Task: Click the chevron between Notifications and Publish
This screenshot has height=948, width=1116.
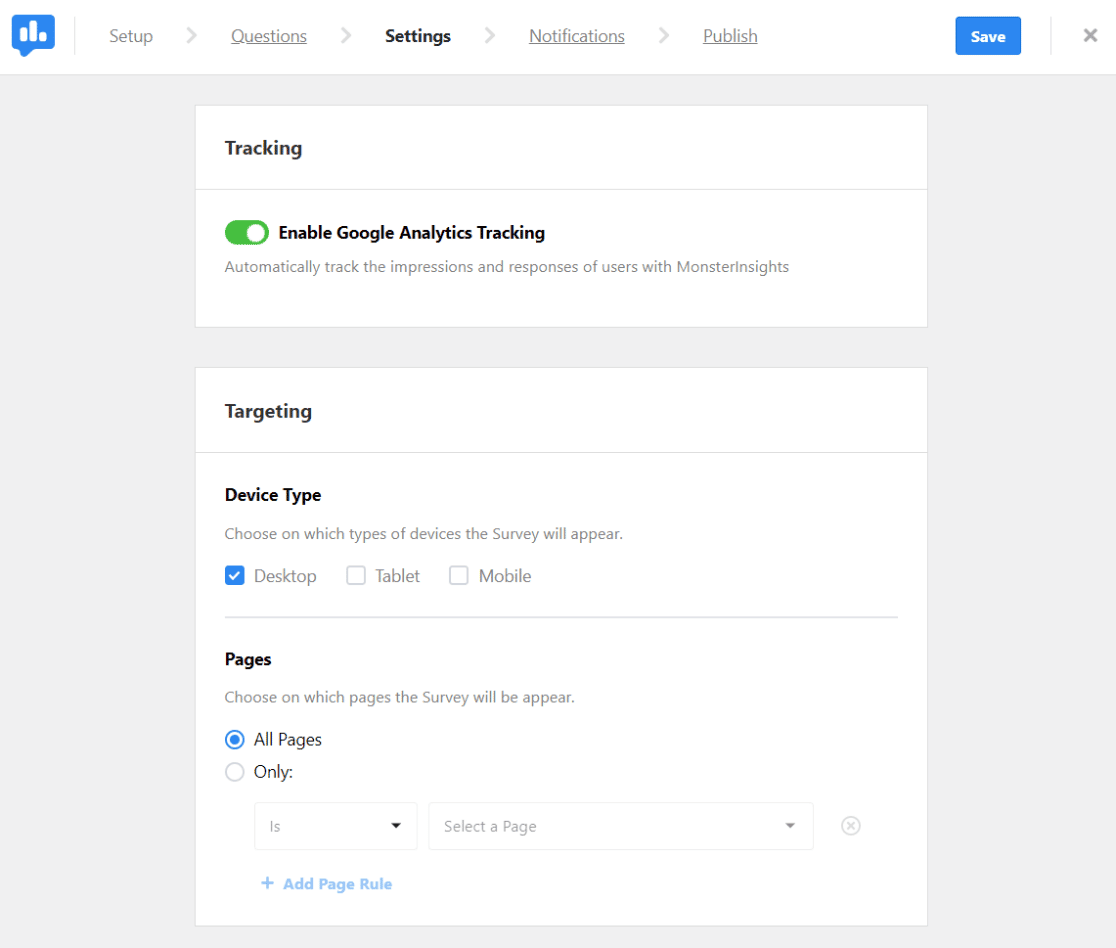Action: click(x=665, y=35)
